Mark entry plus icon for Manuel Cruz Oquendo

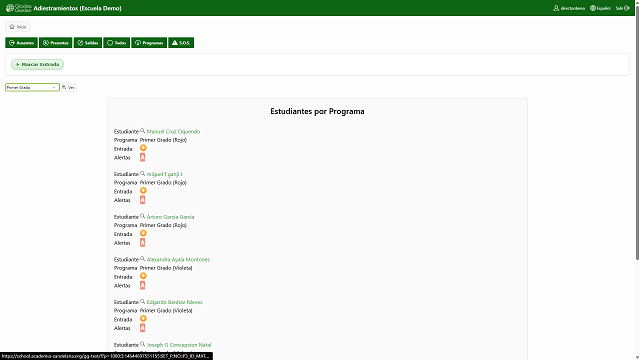(143, 148)
